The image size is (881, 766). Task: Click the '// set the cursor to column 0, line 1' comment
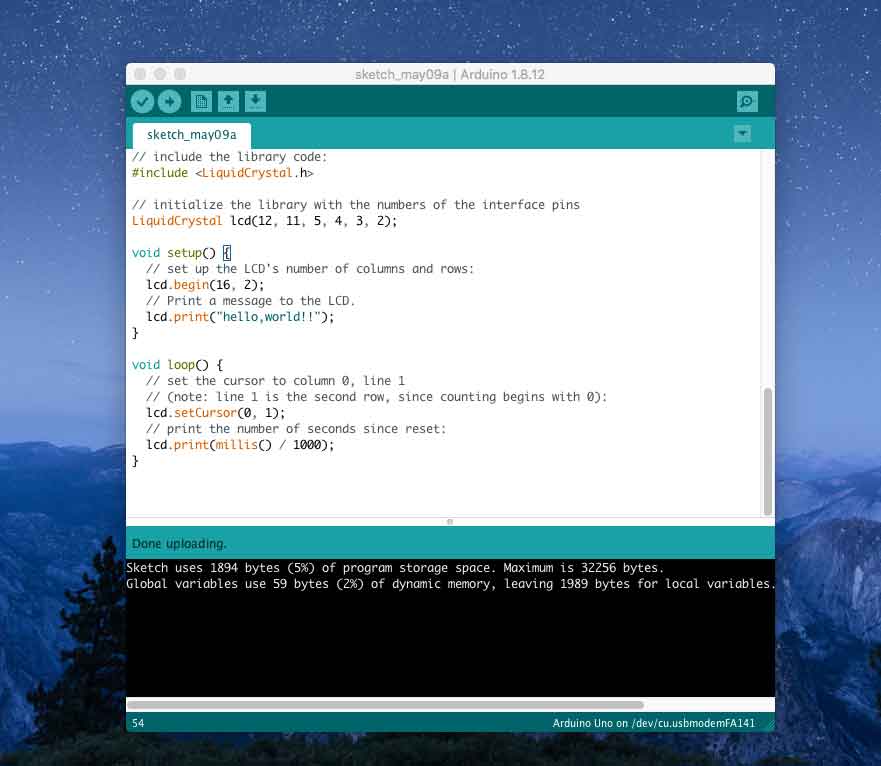(x=275, y=381)
